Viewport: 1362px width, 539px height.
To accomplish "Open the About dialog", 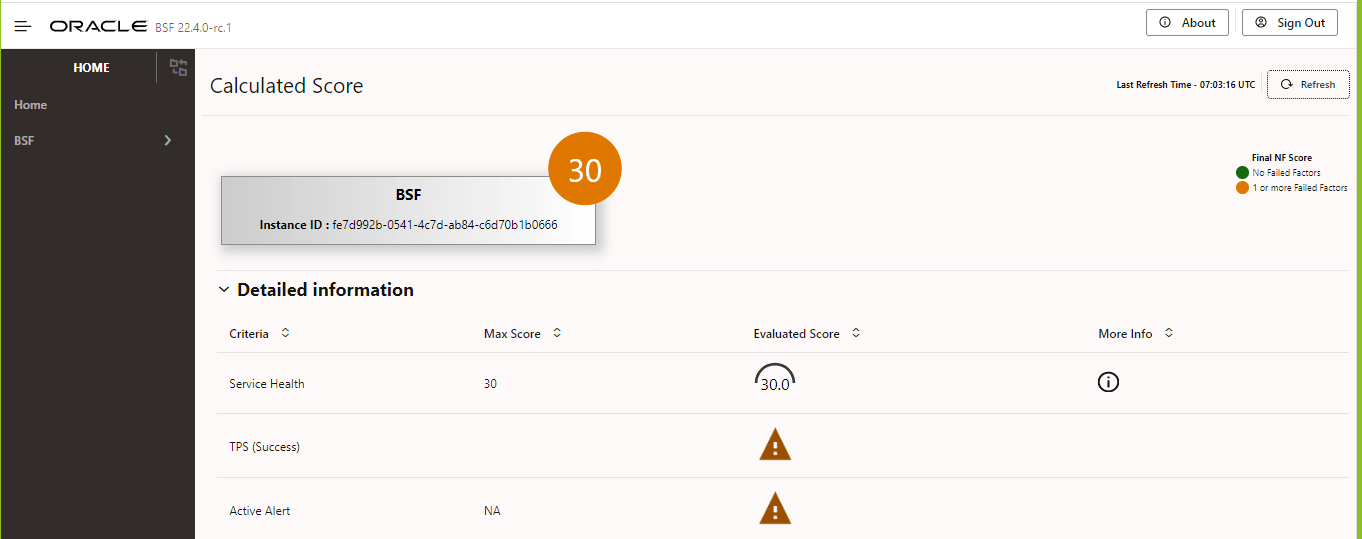I will point(1187,23).
